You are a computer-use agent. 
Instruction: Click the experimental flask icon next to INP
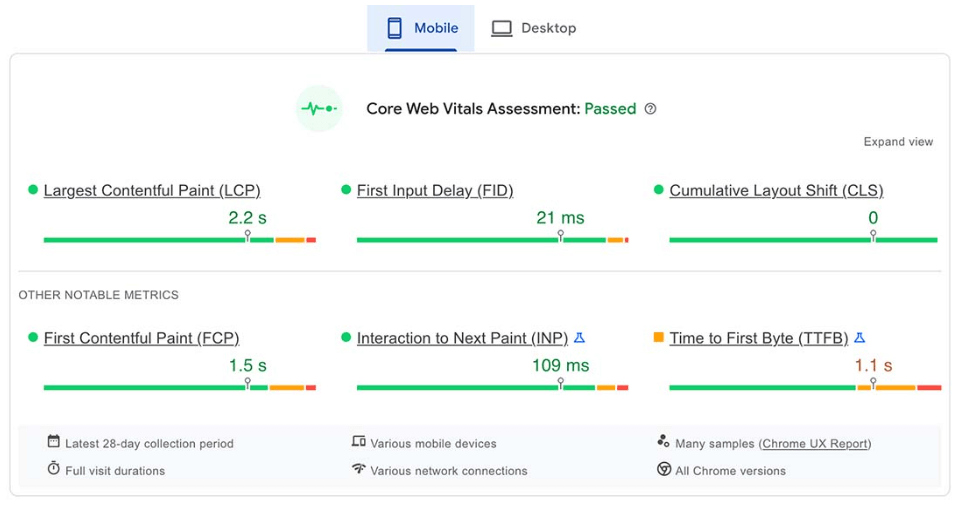(579, 338)
